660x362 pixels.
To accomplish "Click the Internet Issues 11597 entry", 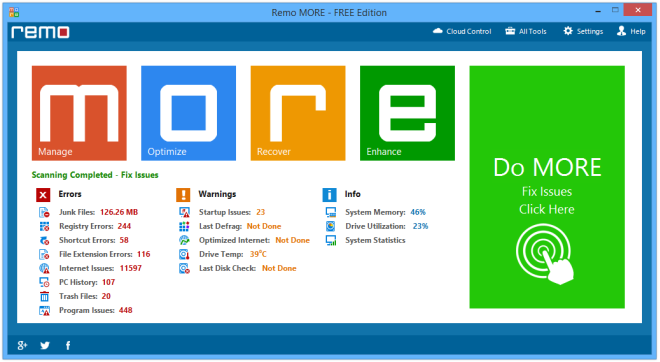I will [x=100, y=268].
